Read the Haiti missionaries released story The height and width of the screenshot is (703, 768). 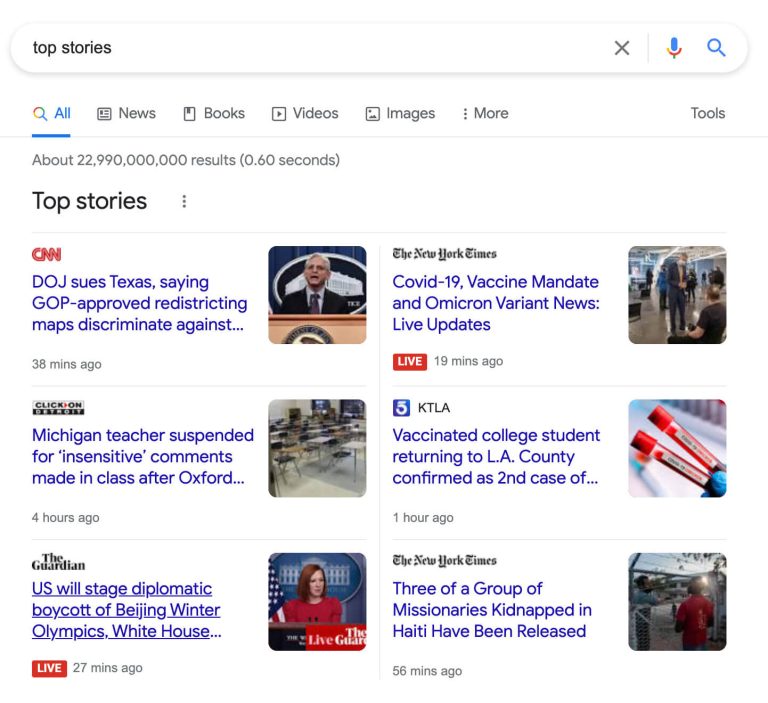[x=491, y=610]
